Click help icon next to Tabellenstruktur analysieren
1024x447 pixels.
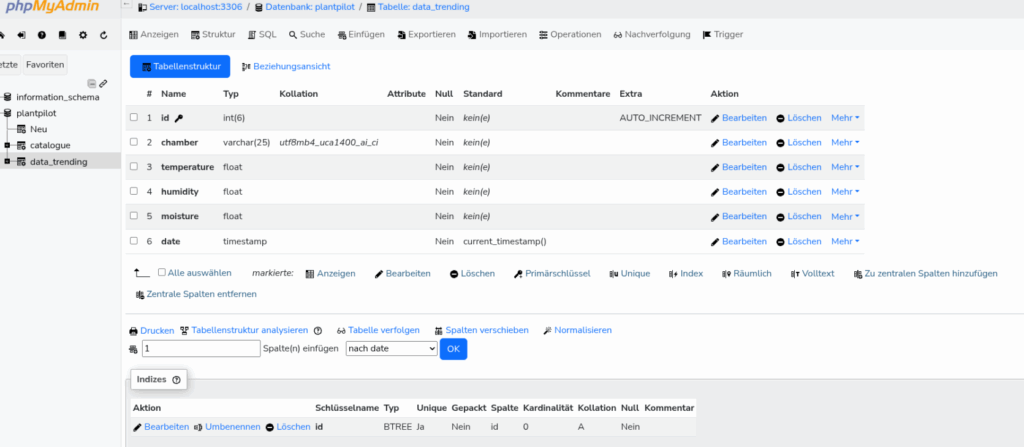318,330
